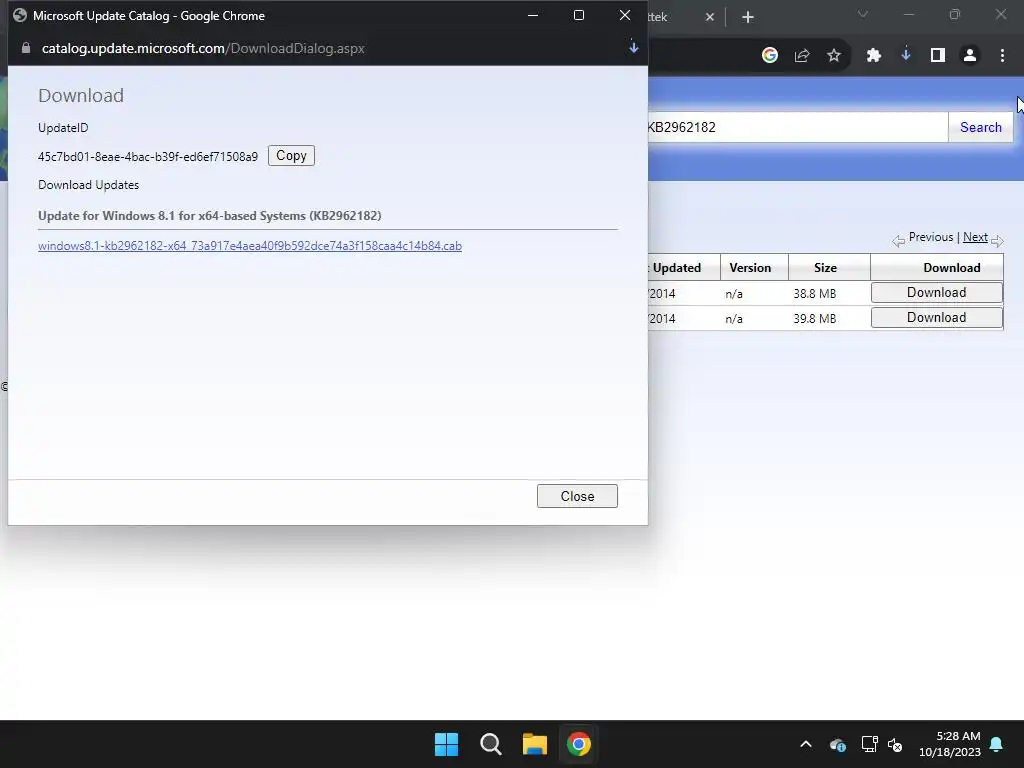Open File Explorer from taskbar
Viewport: 1024px width, 768px height.
click(534, 744)
